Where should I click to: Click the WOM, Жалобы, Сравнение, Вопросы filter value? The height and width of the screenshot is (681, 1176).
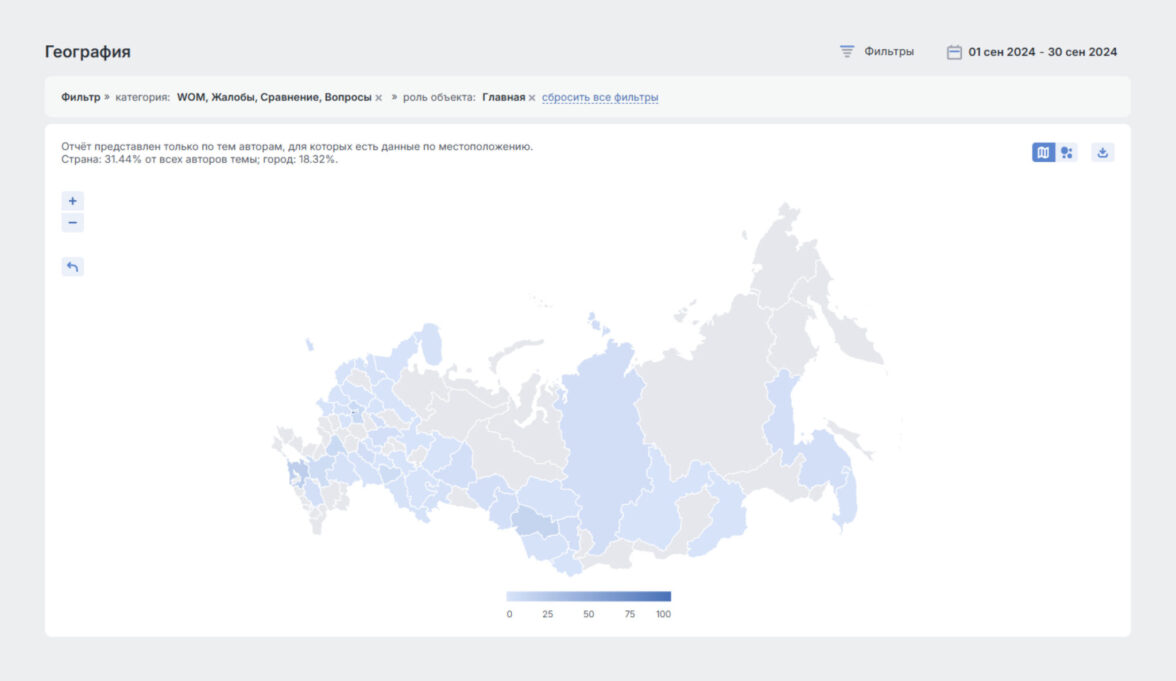click(274, 98)
